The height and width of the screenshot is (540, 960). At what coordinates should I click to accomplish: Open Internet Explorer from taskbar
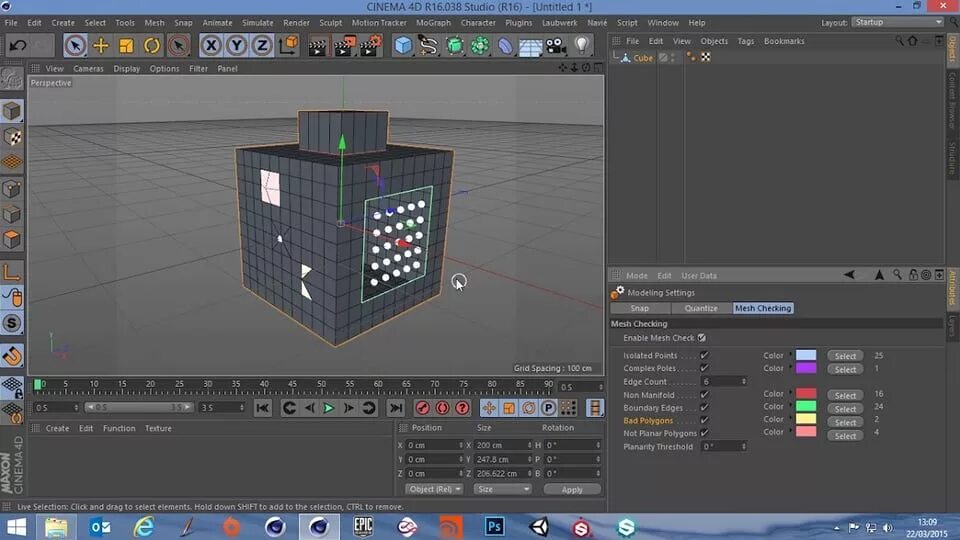pyautogui.click(x=144, y=527)
